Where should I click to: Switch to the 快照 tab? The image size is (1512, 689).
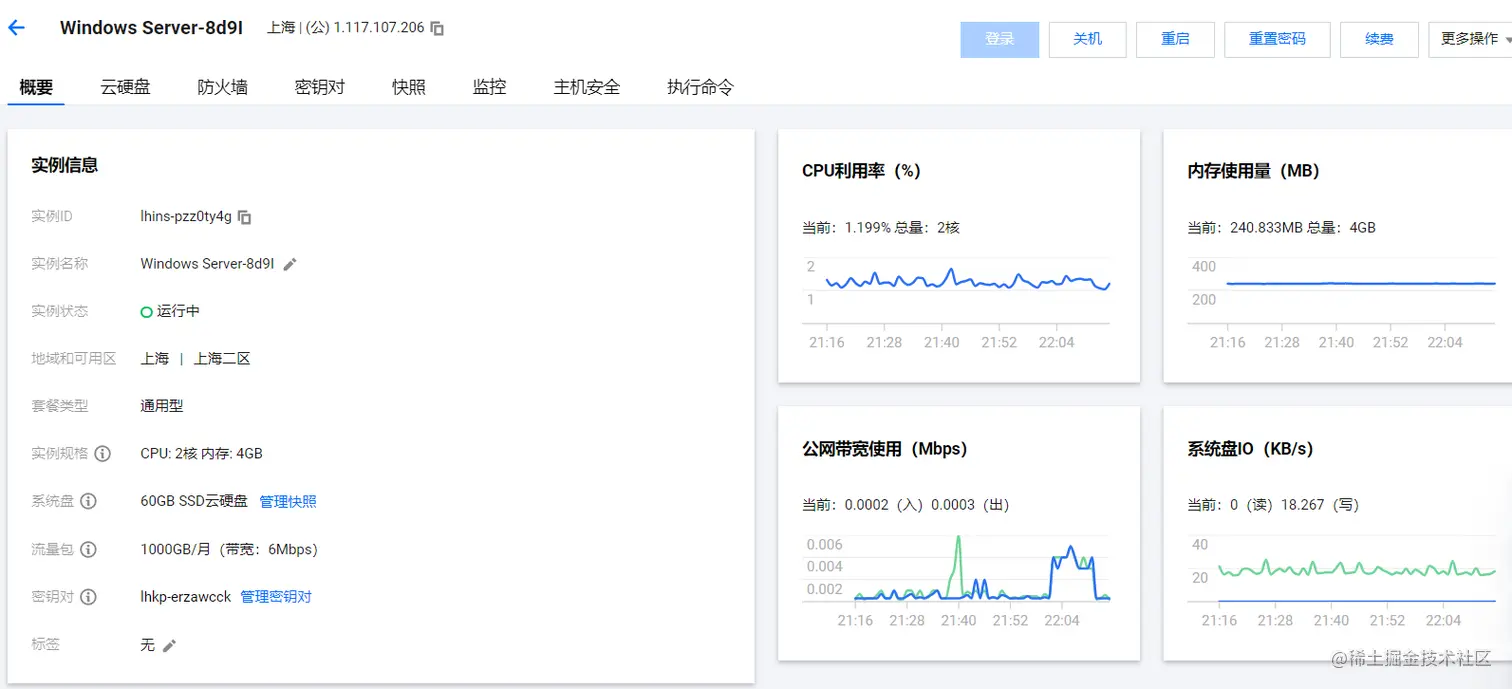tap(409, 87)
